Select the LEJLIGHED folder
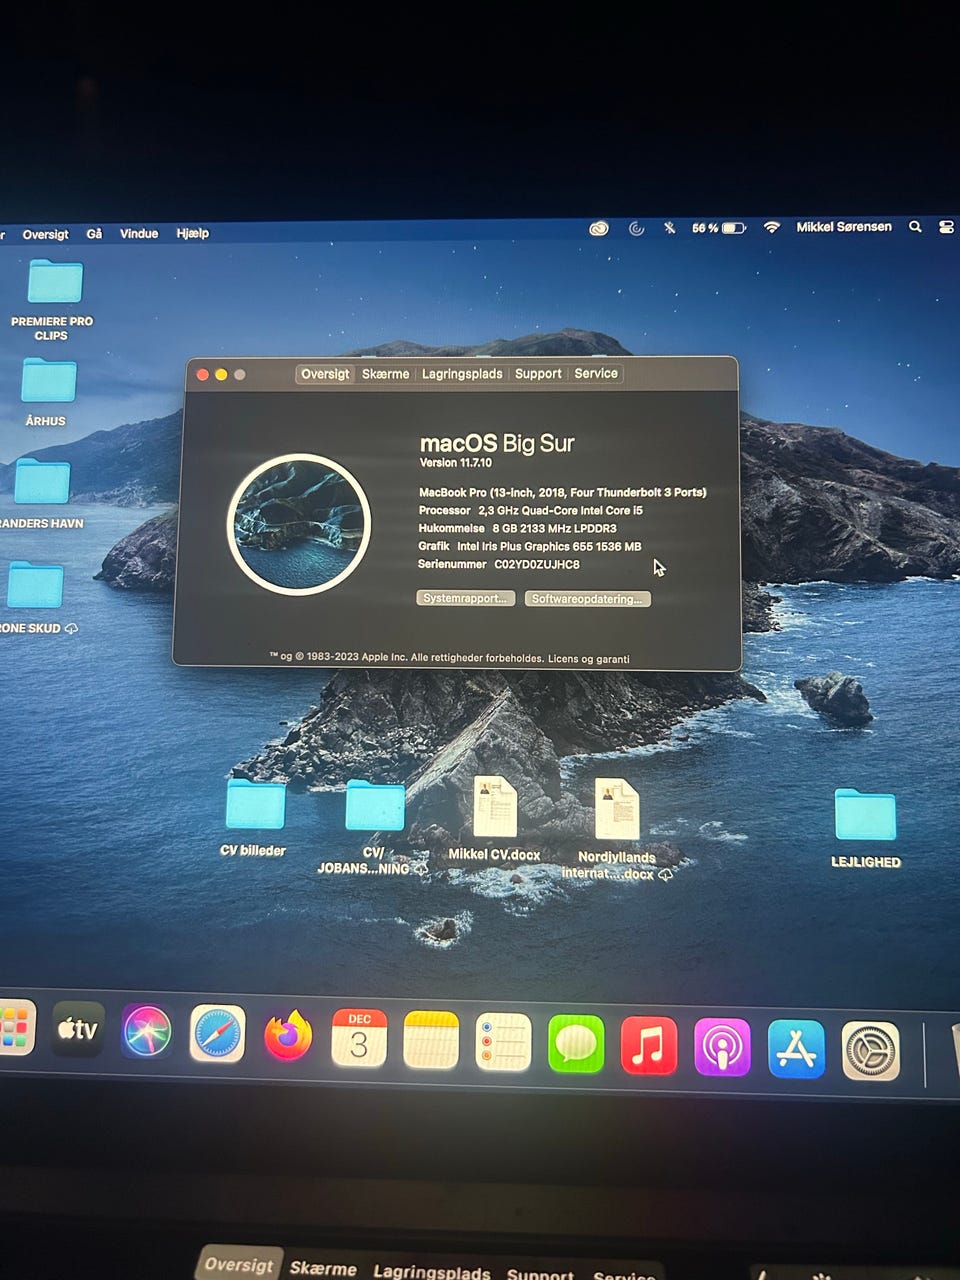 865,815
